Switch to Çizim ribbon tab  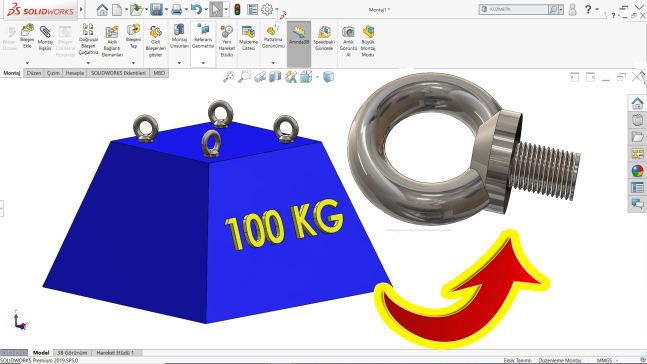click(53, 73)
